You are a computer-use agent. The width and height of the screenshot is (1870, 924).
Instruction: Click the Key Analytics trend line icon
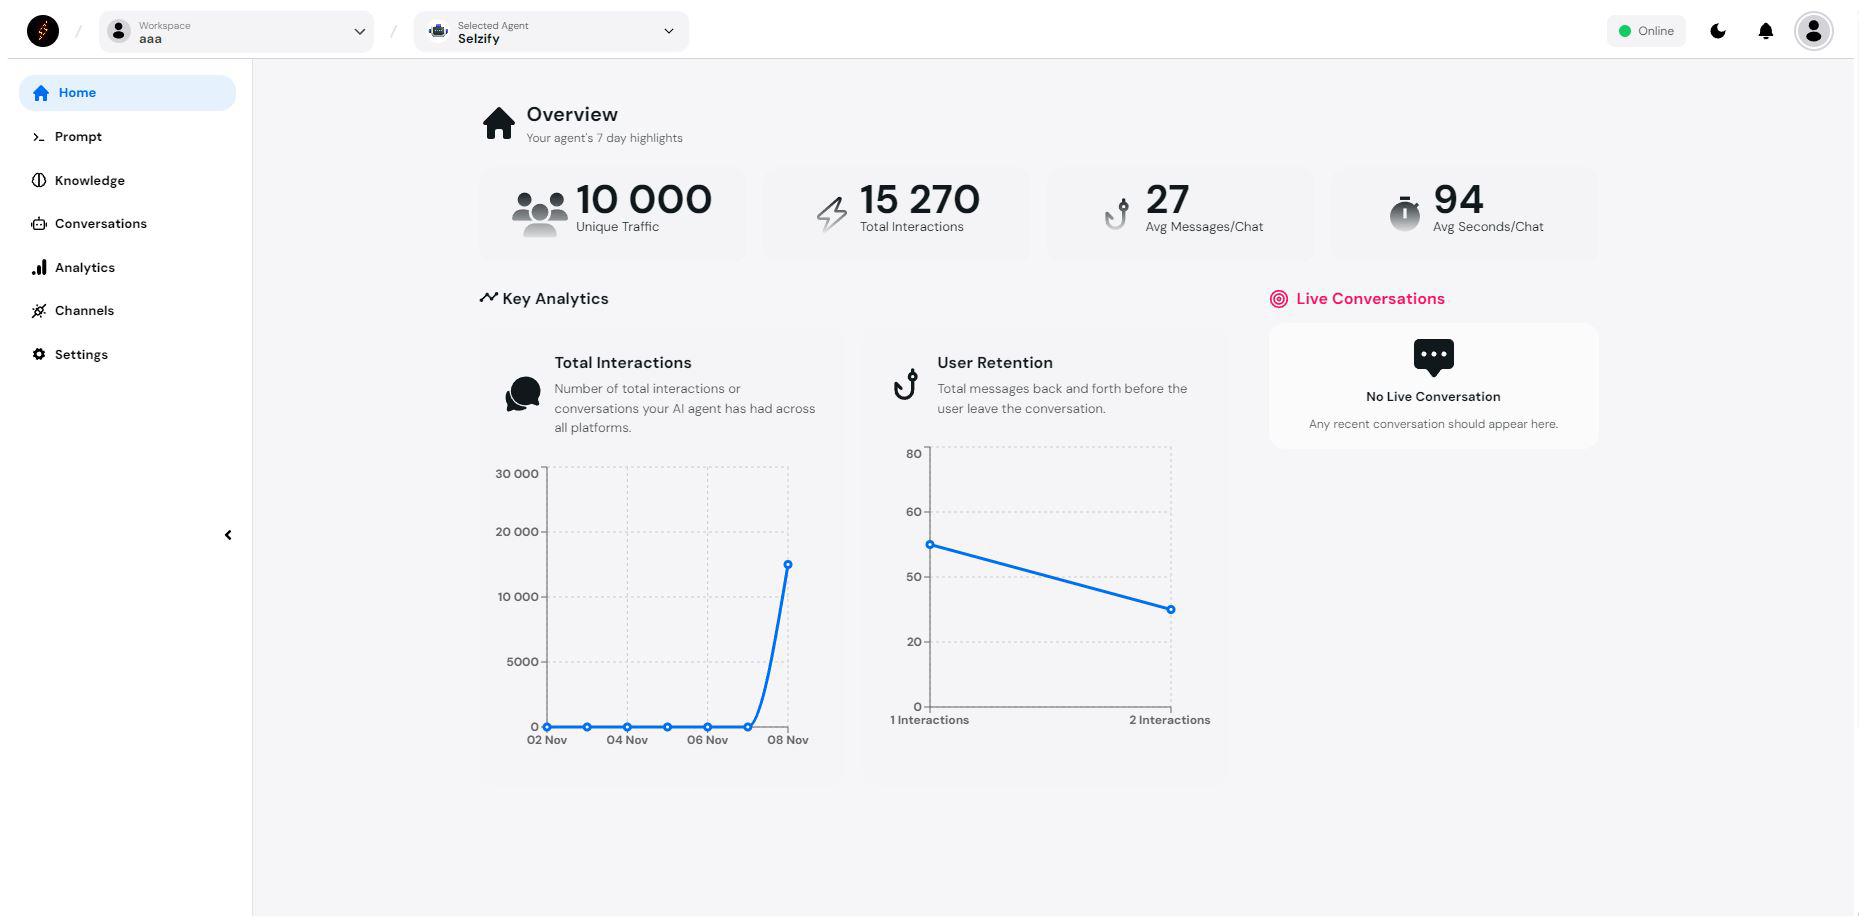(488, 298)
